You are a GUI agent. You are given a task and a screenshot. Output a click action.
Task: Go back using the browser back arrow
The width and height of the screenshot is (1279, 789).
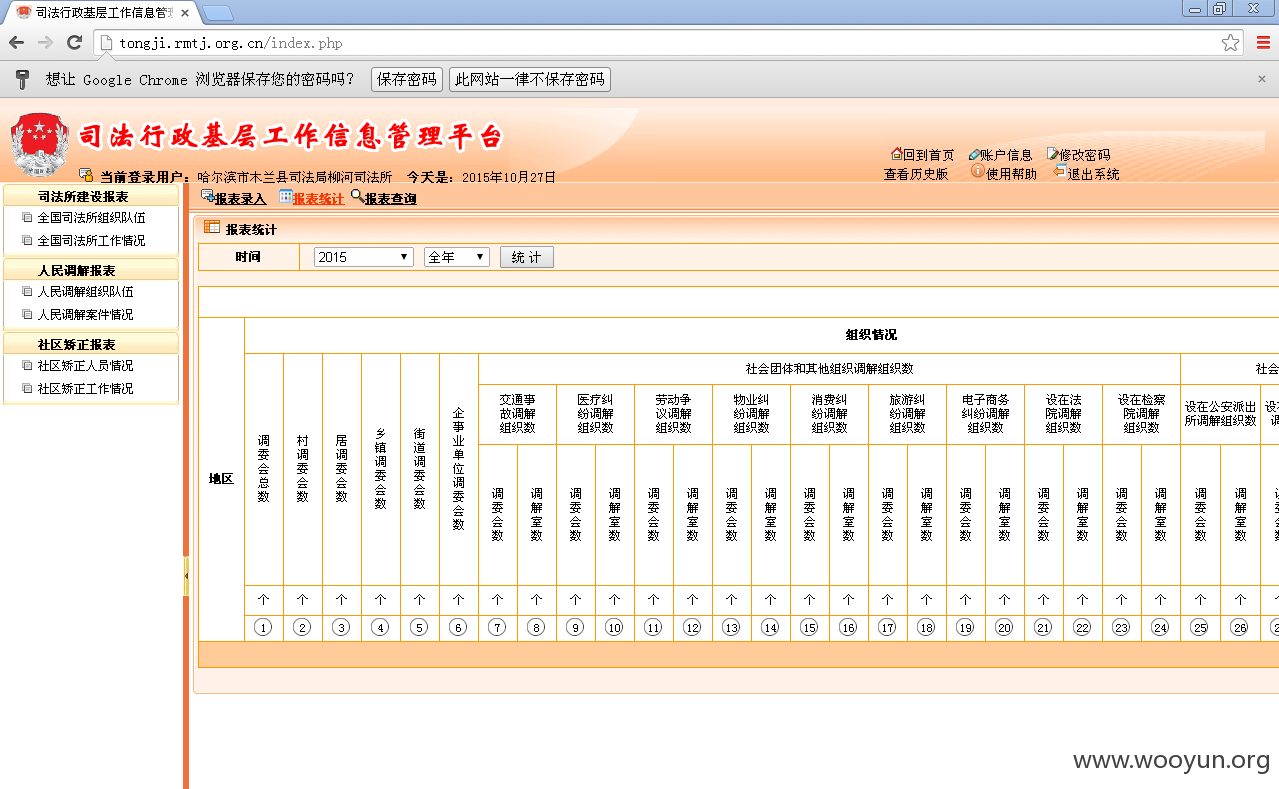[16, 43]
